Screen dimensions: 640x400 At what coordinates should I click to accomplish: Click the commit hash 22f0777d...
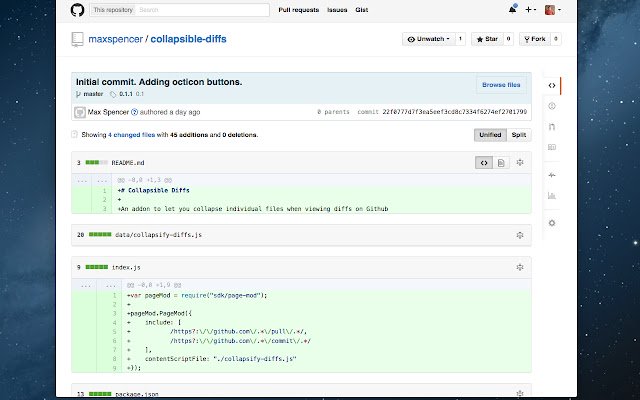click(455, 112)
